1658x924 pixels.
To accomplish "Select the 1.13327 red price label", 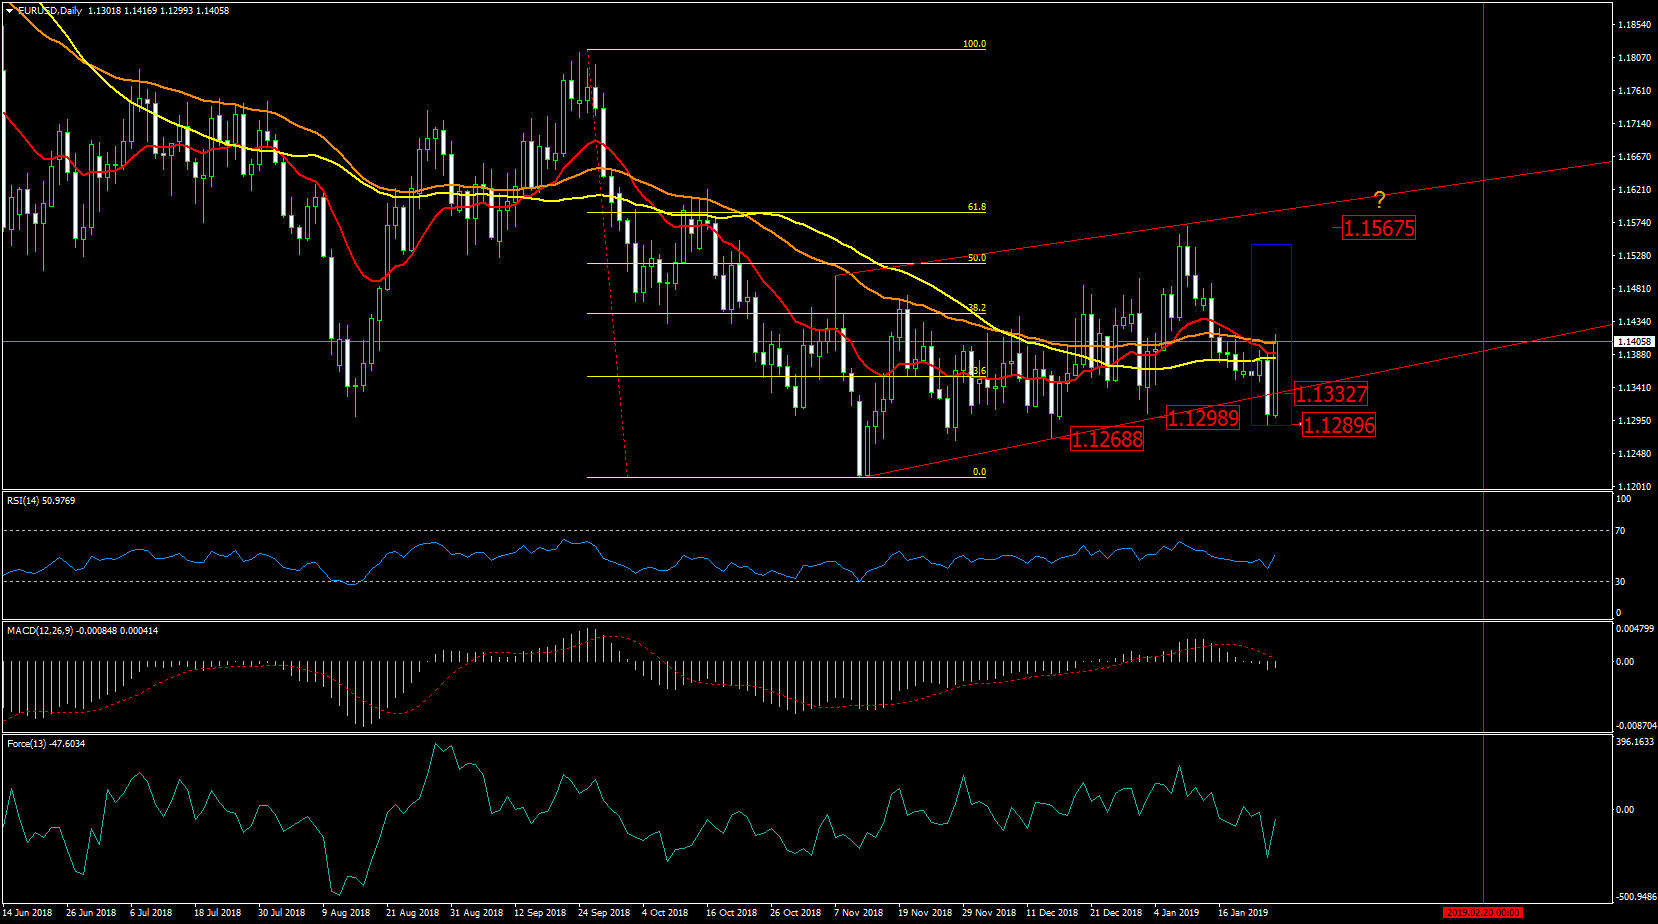I will (x=1331, y=394).
